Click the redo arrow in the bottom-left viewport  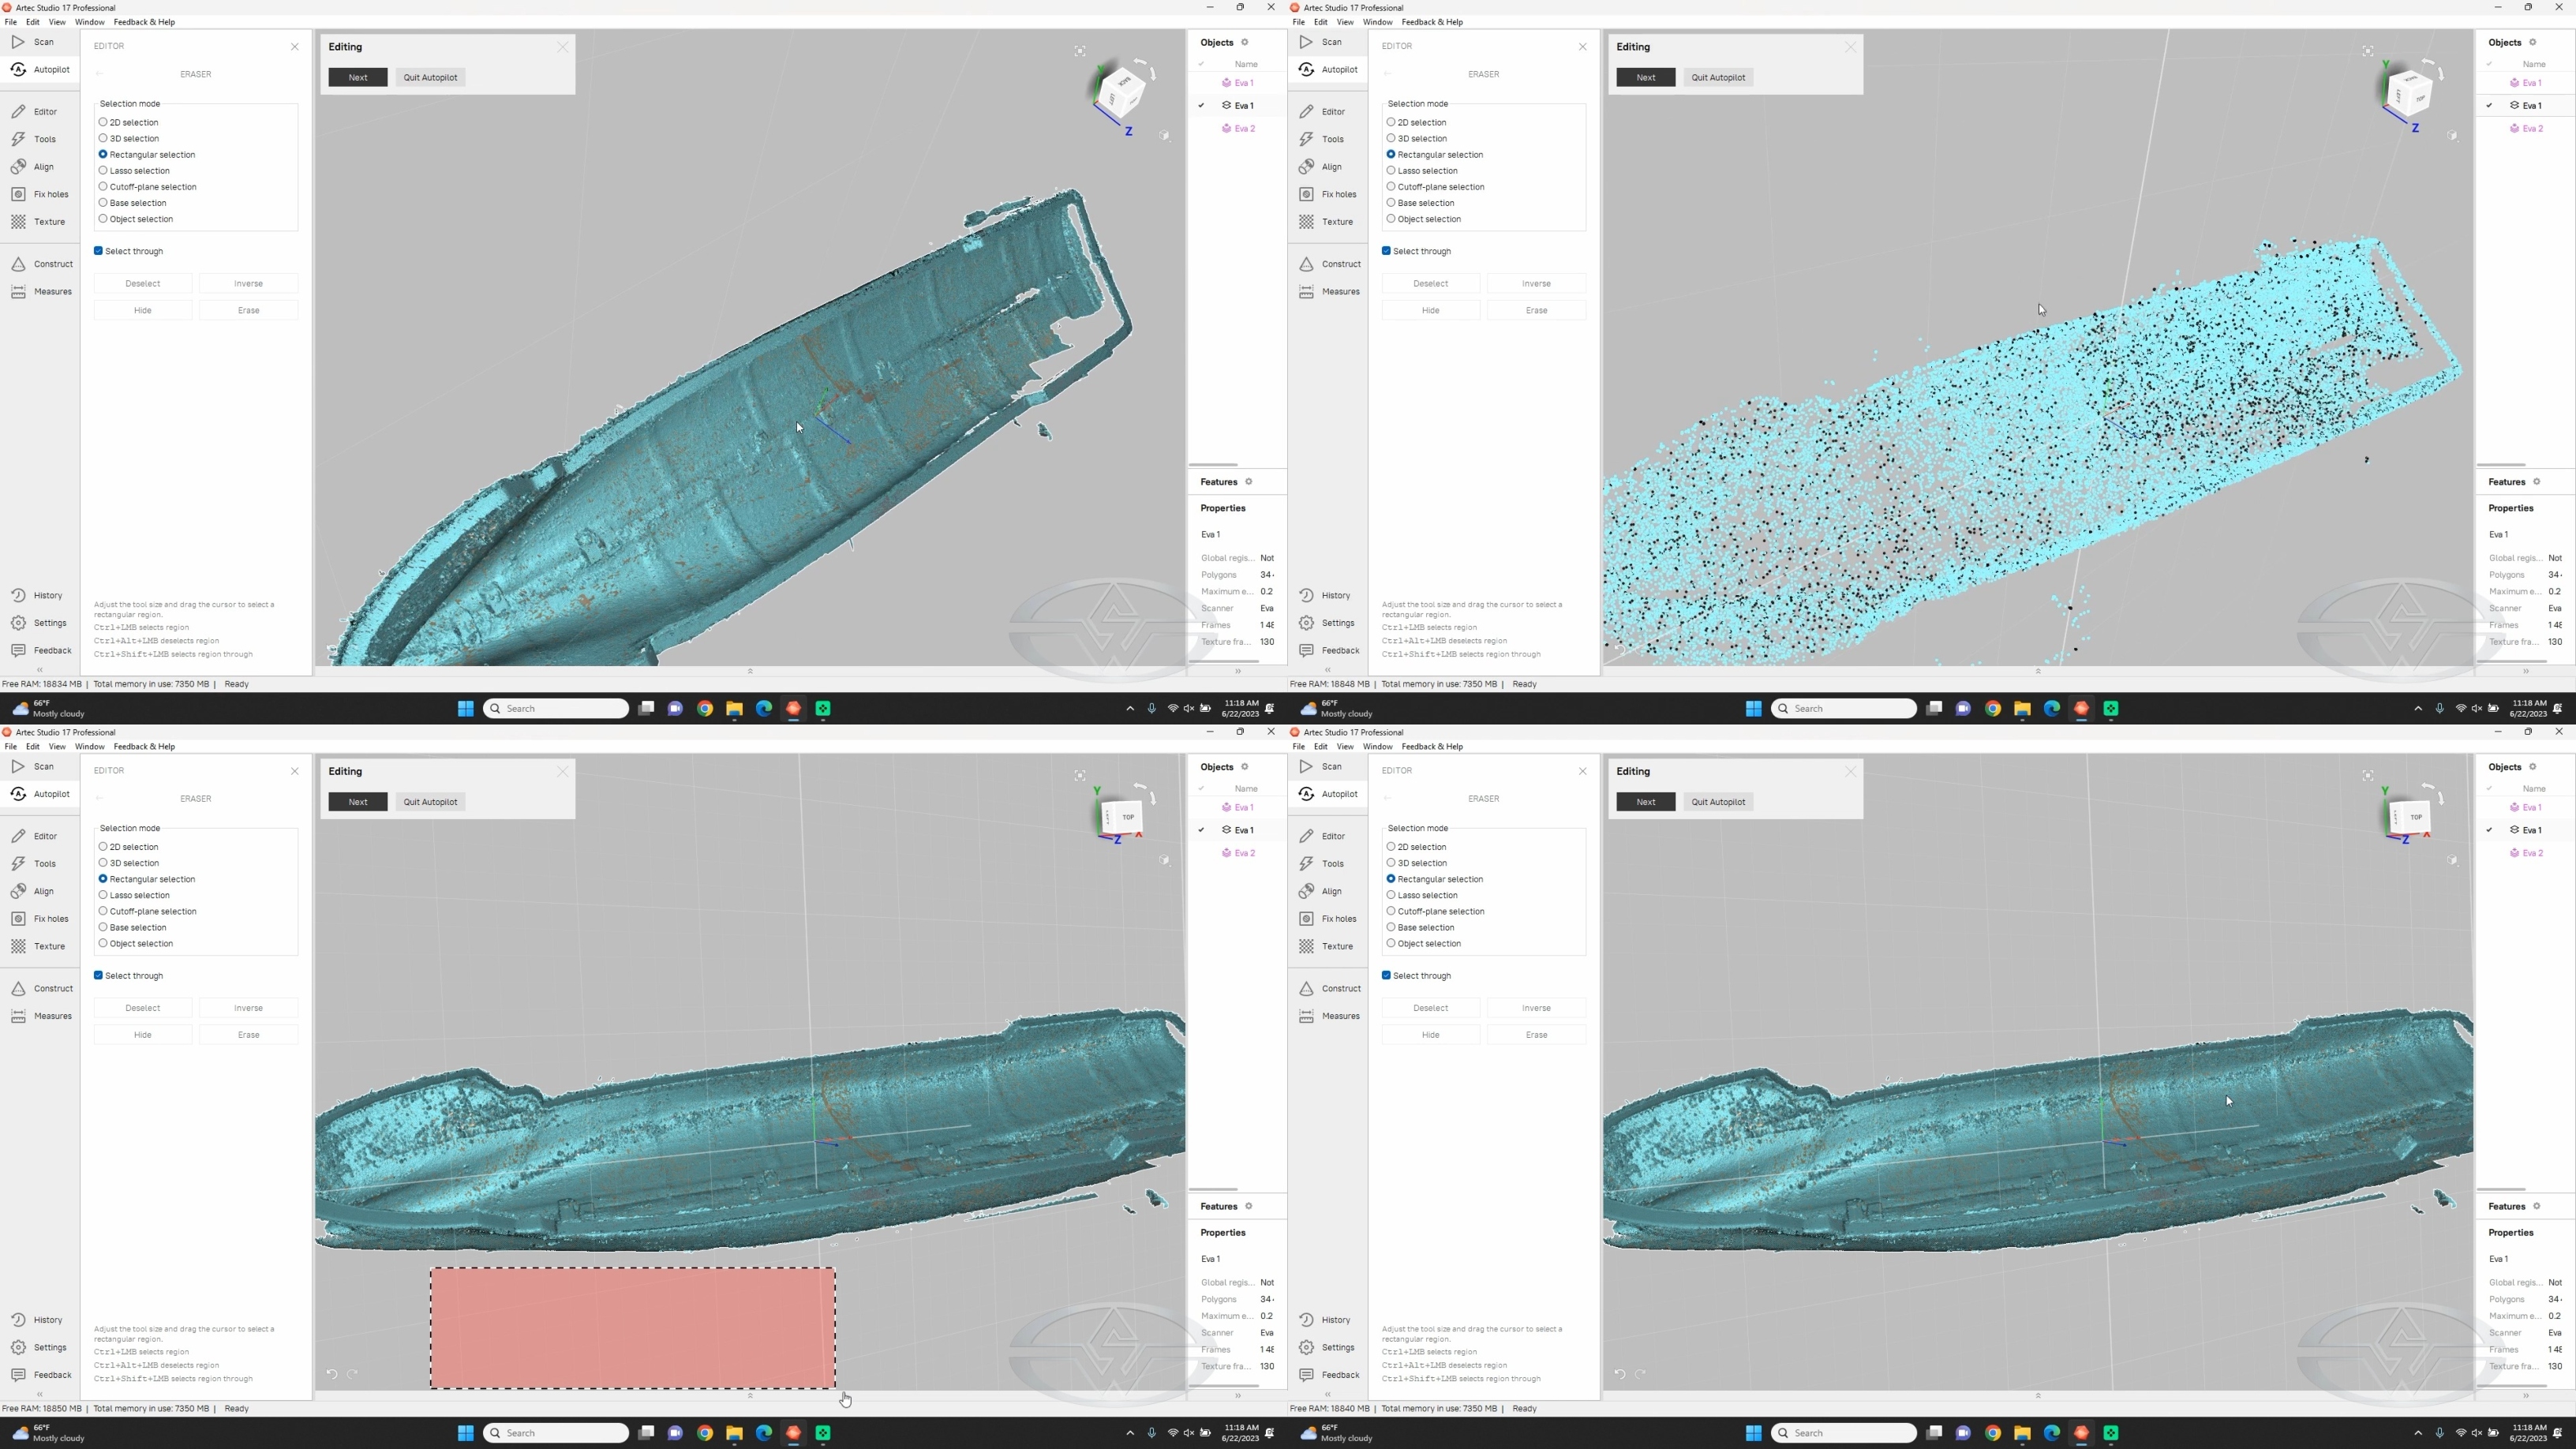coord(352,1374)
